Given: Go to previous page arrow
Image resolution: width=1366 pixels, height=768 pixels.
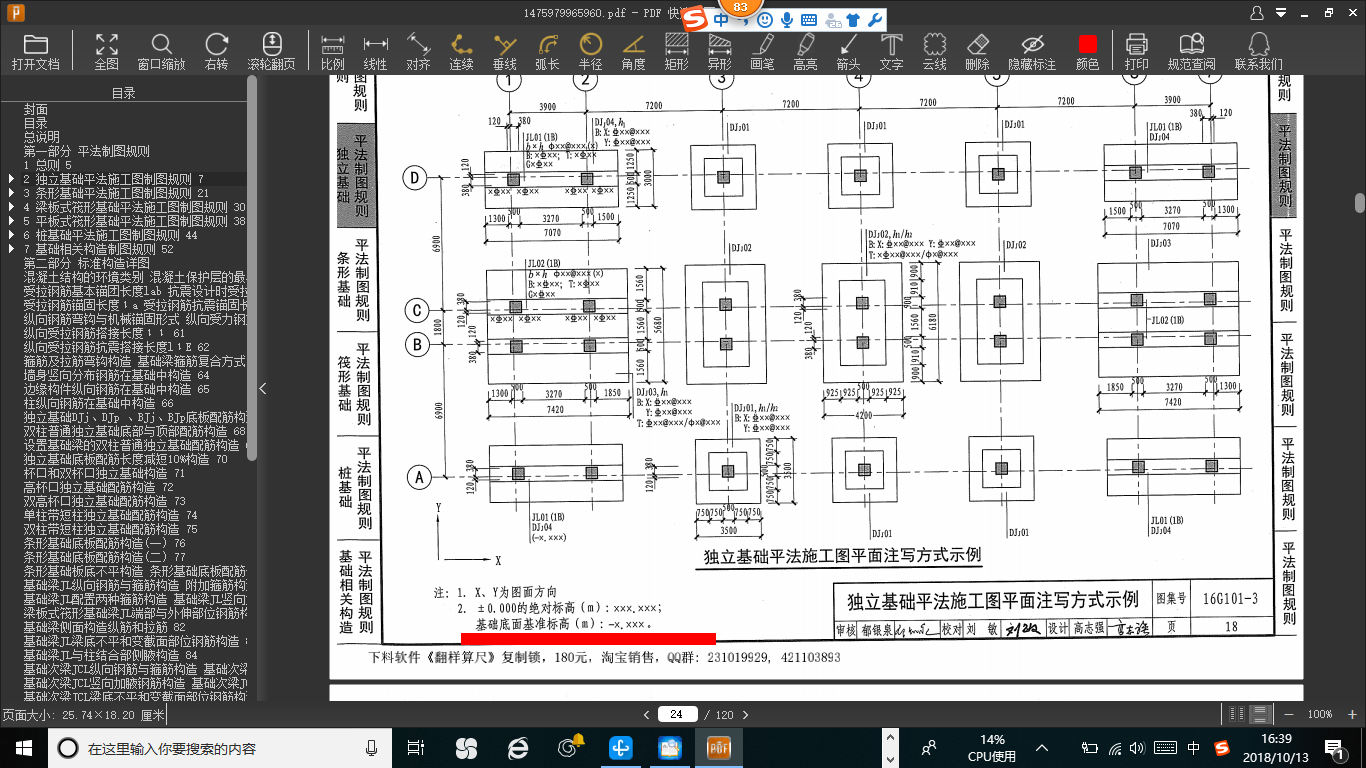Looking at the screenshot, I should (x=647, y=714).
